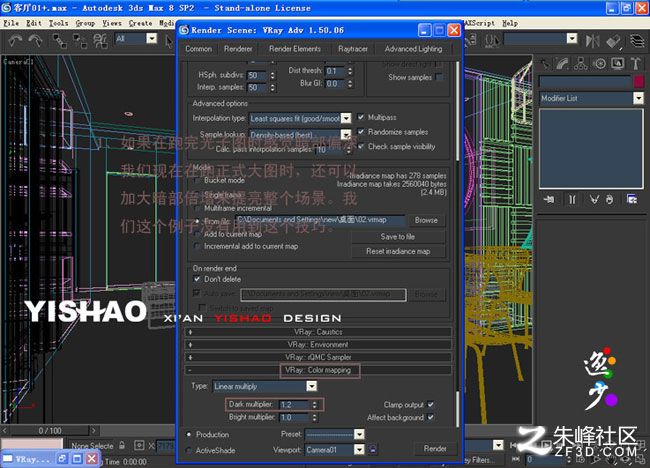Restore the minimized VRay window in the bottom-left corner

coord(62,458)
